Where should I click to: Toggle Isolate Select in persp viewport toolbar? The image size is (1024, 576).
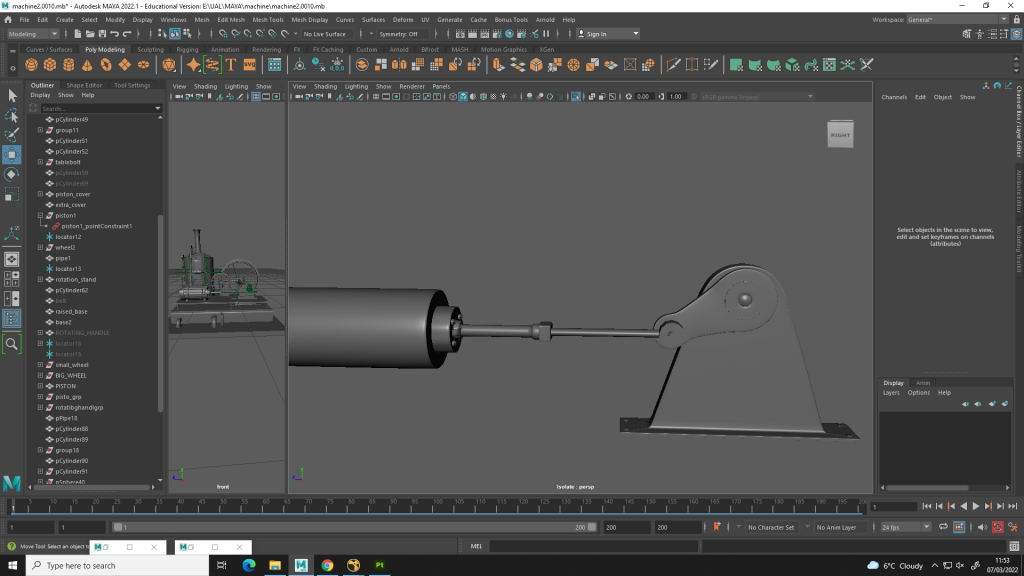575,97
